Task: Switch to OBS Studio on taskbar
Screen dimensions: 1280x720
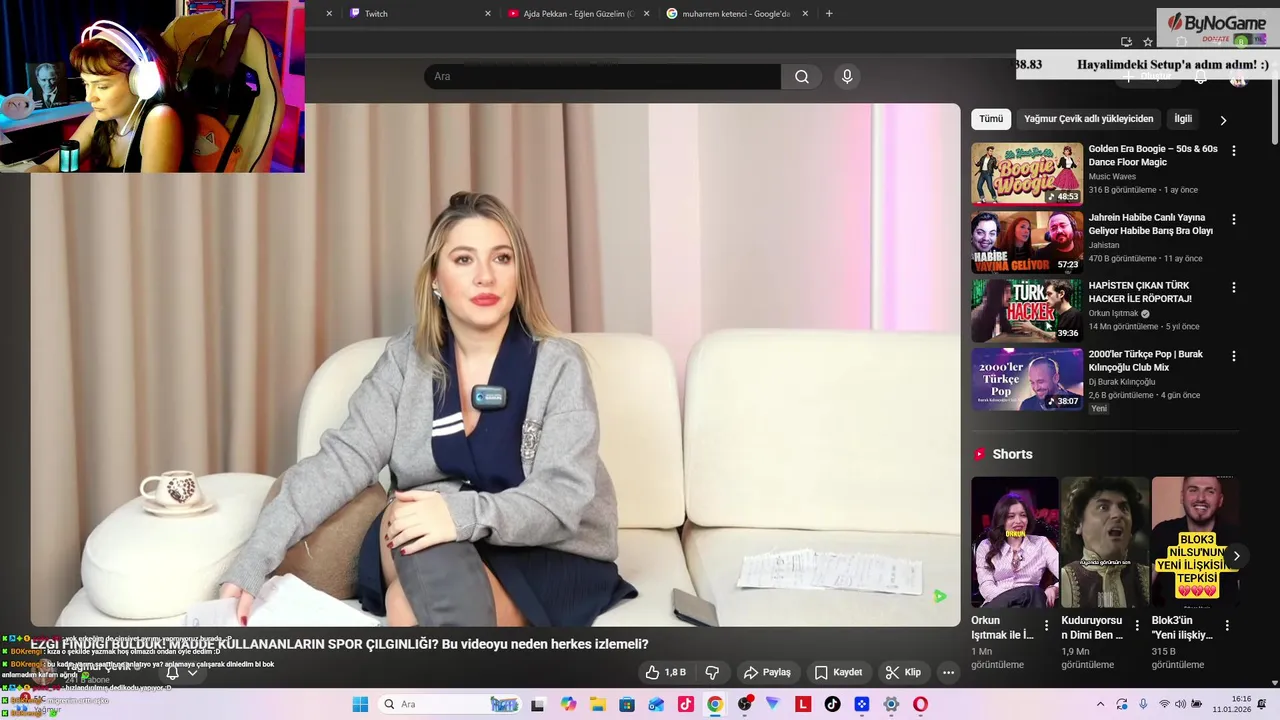Action: point(744,704)
